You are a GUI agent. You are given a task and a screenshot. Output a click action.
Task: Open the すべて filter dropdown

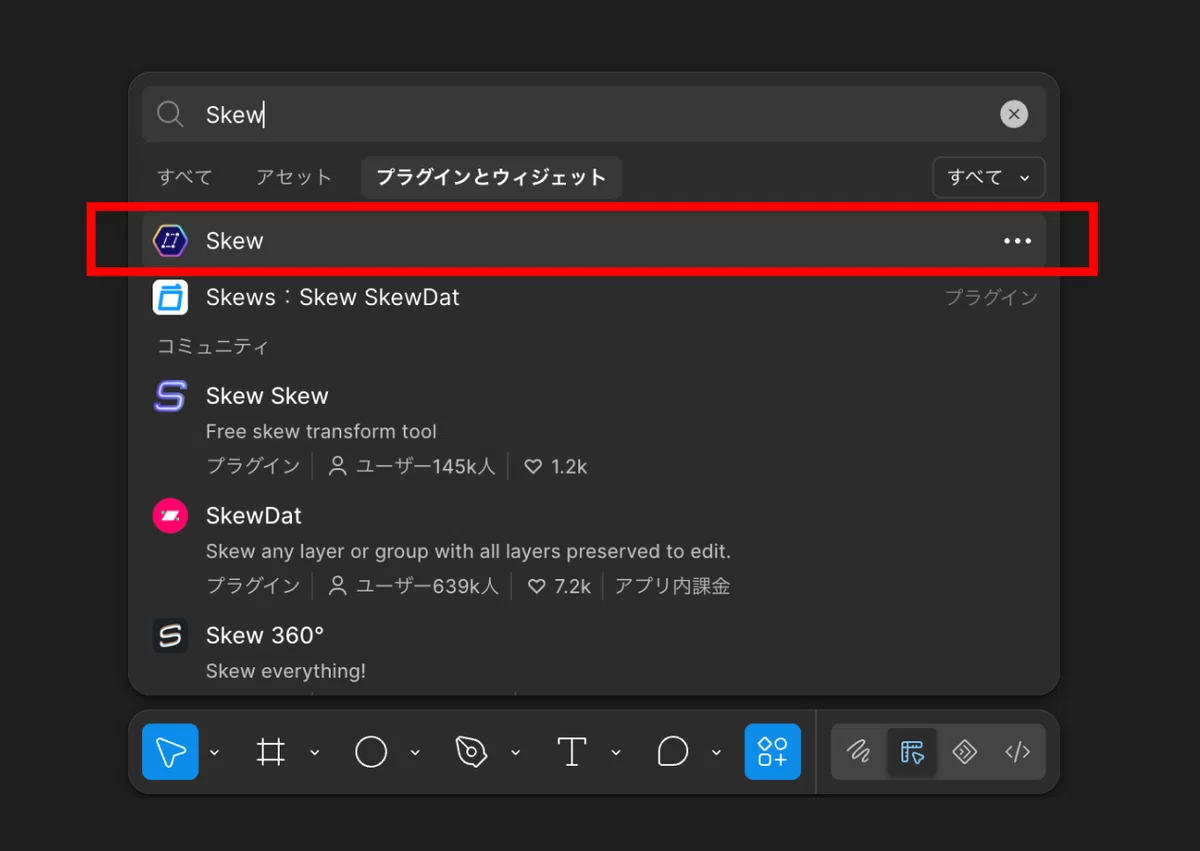click(989, 177)
